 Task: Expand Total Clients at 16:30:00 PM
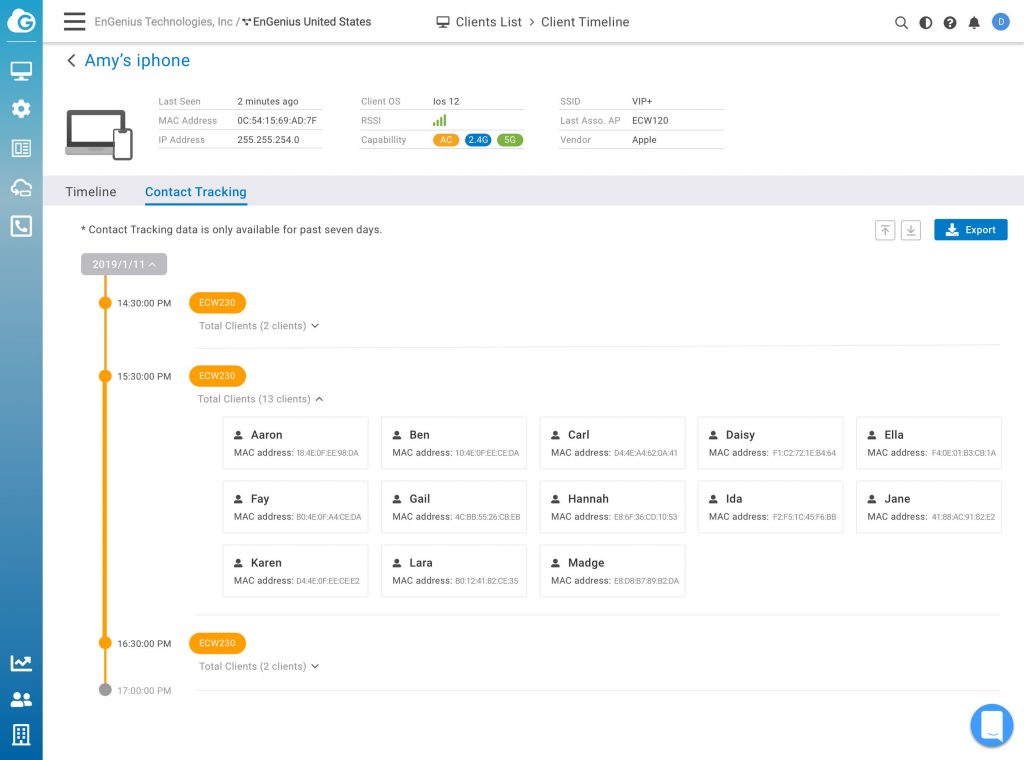point(259,667)
